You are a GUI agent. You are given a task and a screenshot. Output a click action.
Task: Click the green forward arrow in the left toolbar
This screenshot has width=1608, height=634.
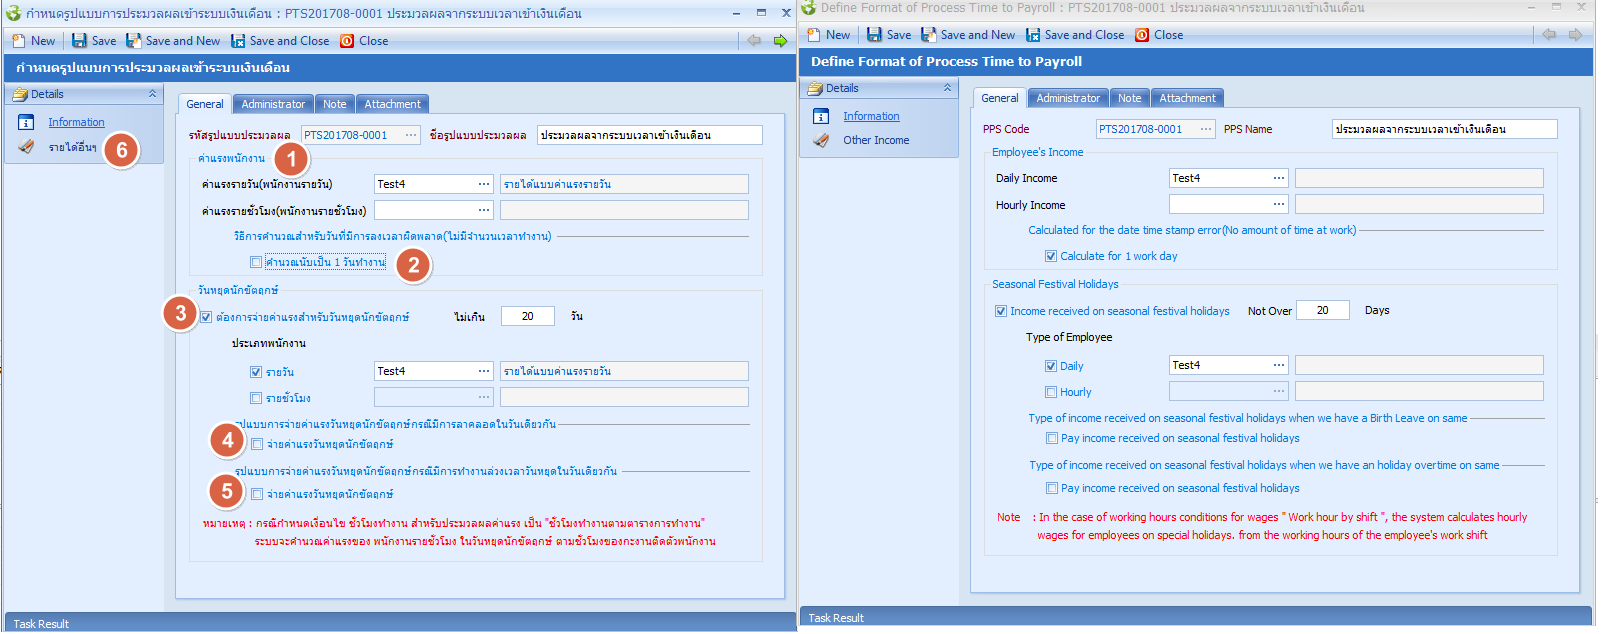tap(780, 41)
